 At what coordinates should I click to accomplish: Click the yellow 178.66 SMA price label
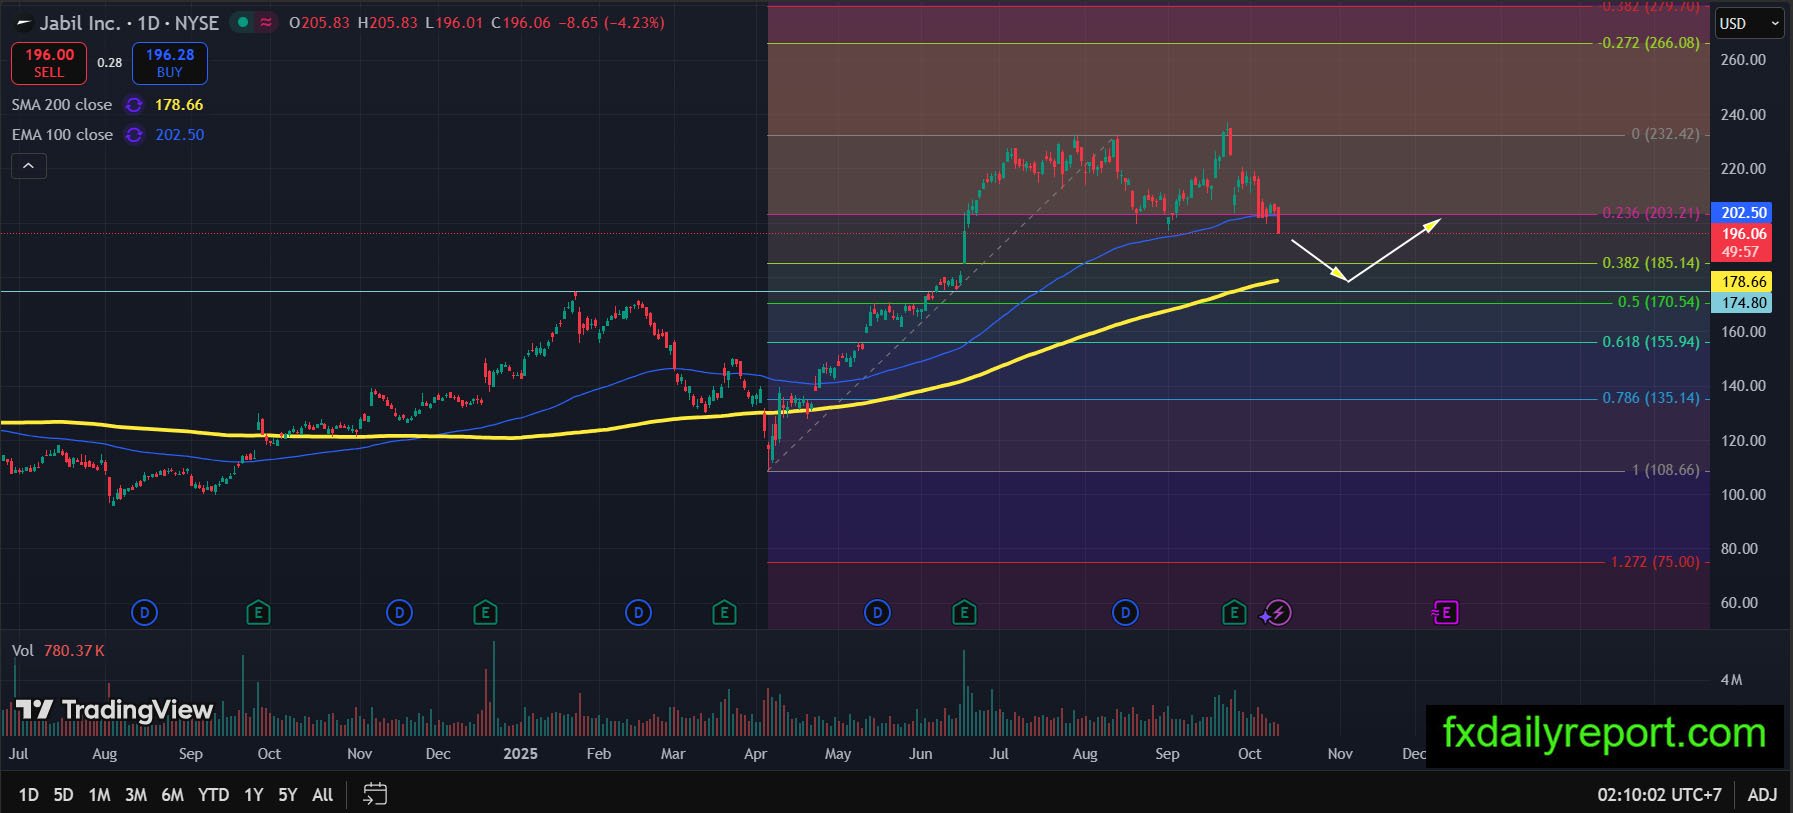pyautogui.click(x=1741, y=282)
